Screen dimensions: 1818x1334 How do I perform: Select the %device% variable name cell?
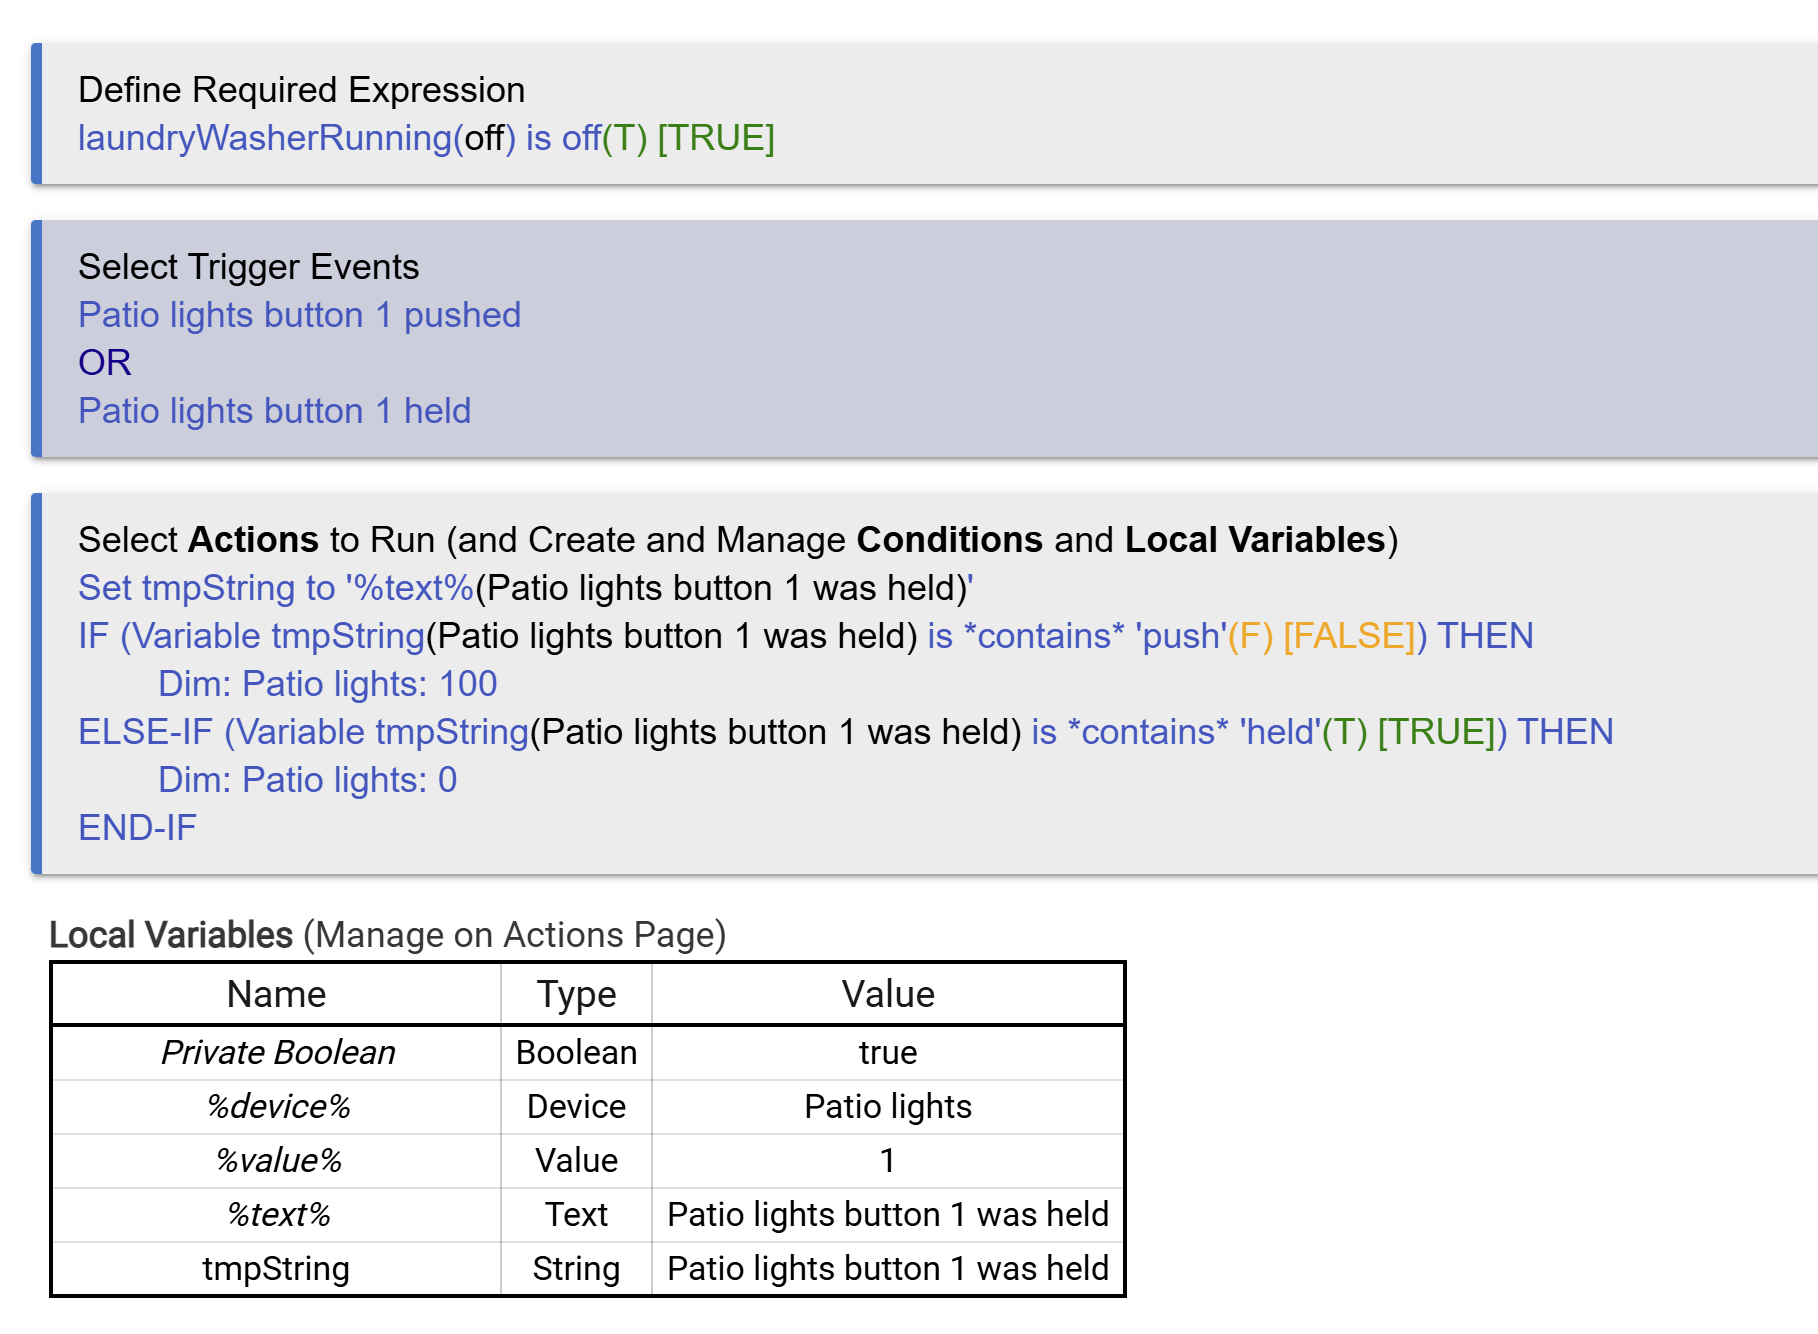pos(278,1106)
